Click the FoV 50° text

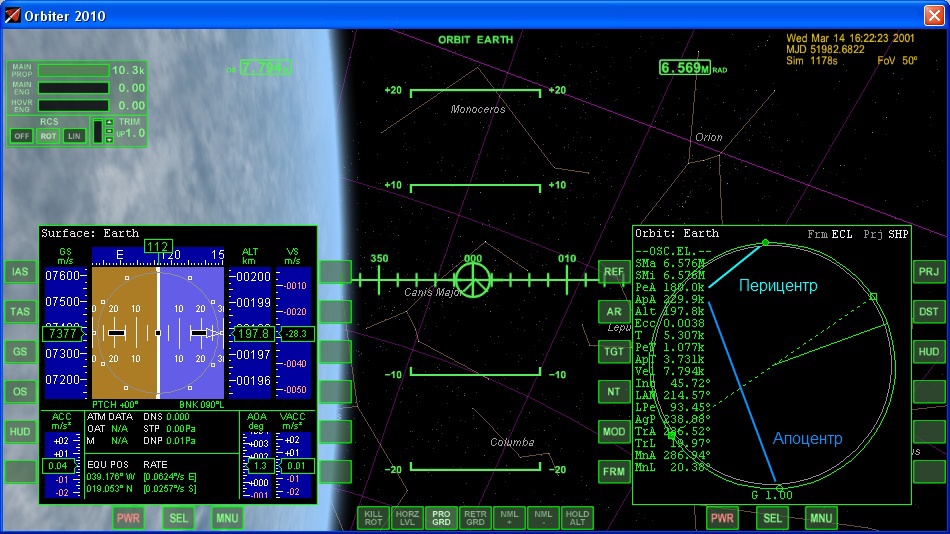897,61
